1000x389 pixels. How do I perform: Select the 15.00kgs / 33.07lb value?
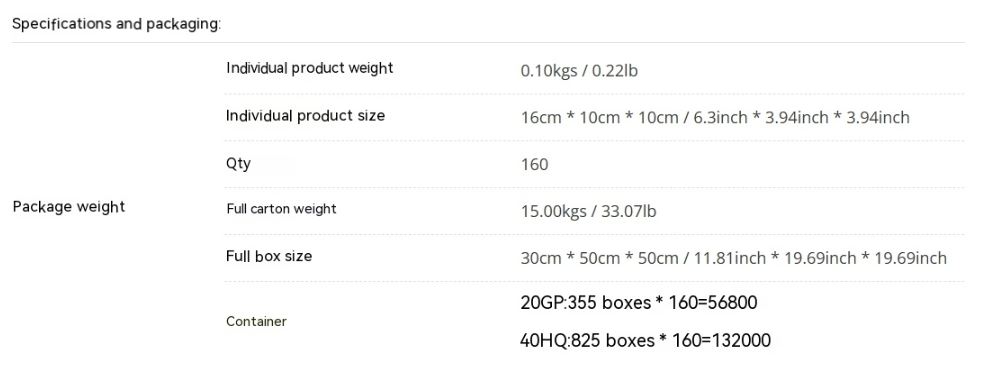pyautogui.click(x=589, y=211)
